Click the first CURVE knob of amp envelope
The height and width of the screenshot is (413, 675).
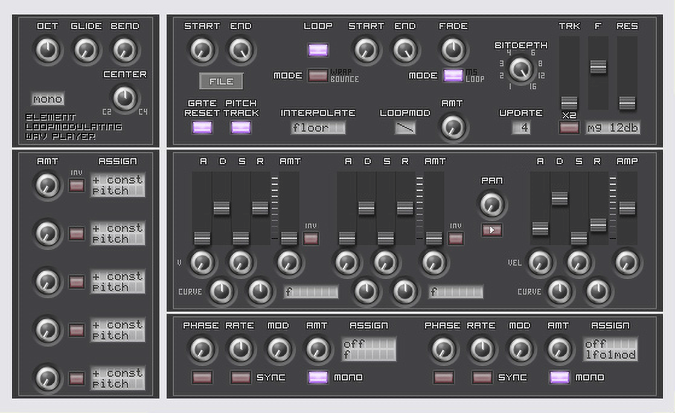pyautogui.click(x=559, y=292)
